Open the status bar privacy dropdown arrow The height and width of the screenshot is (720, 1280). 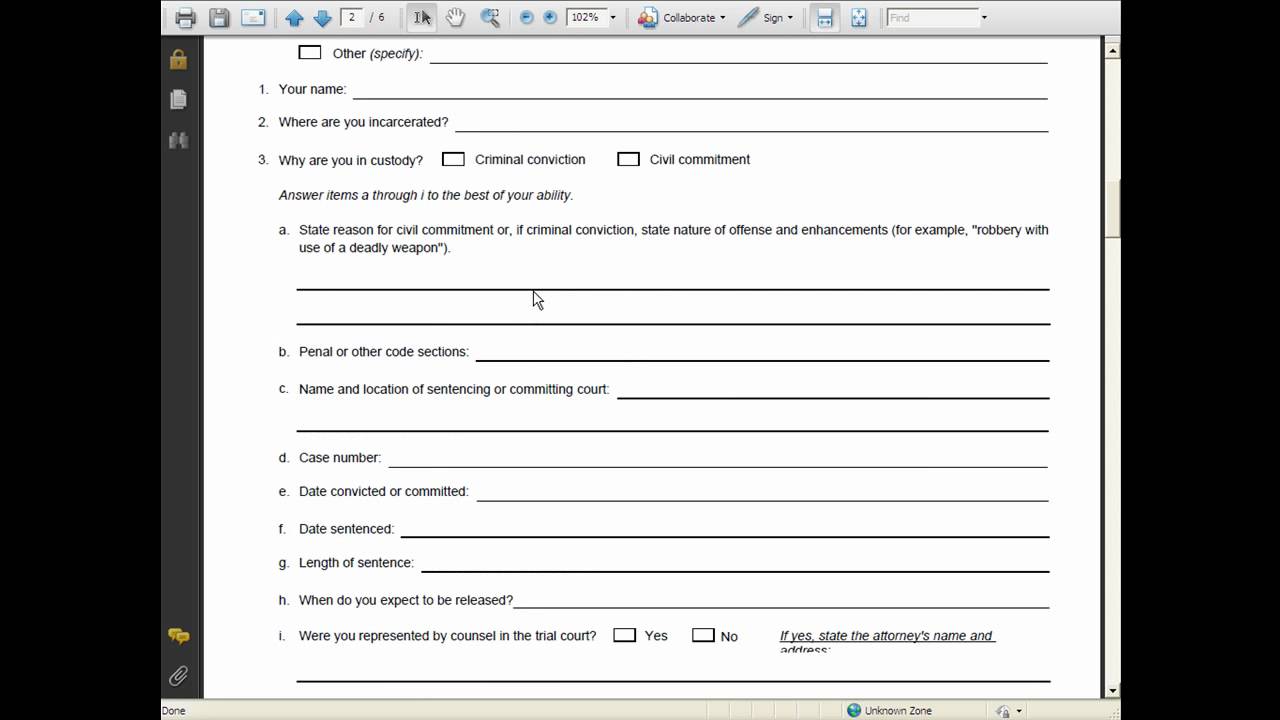(x=1019, y=711)
